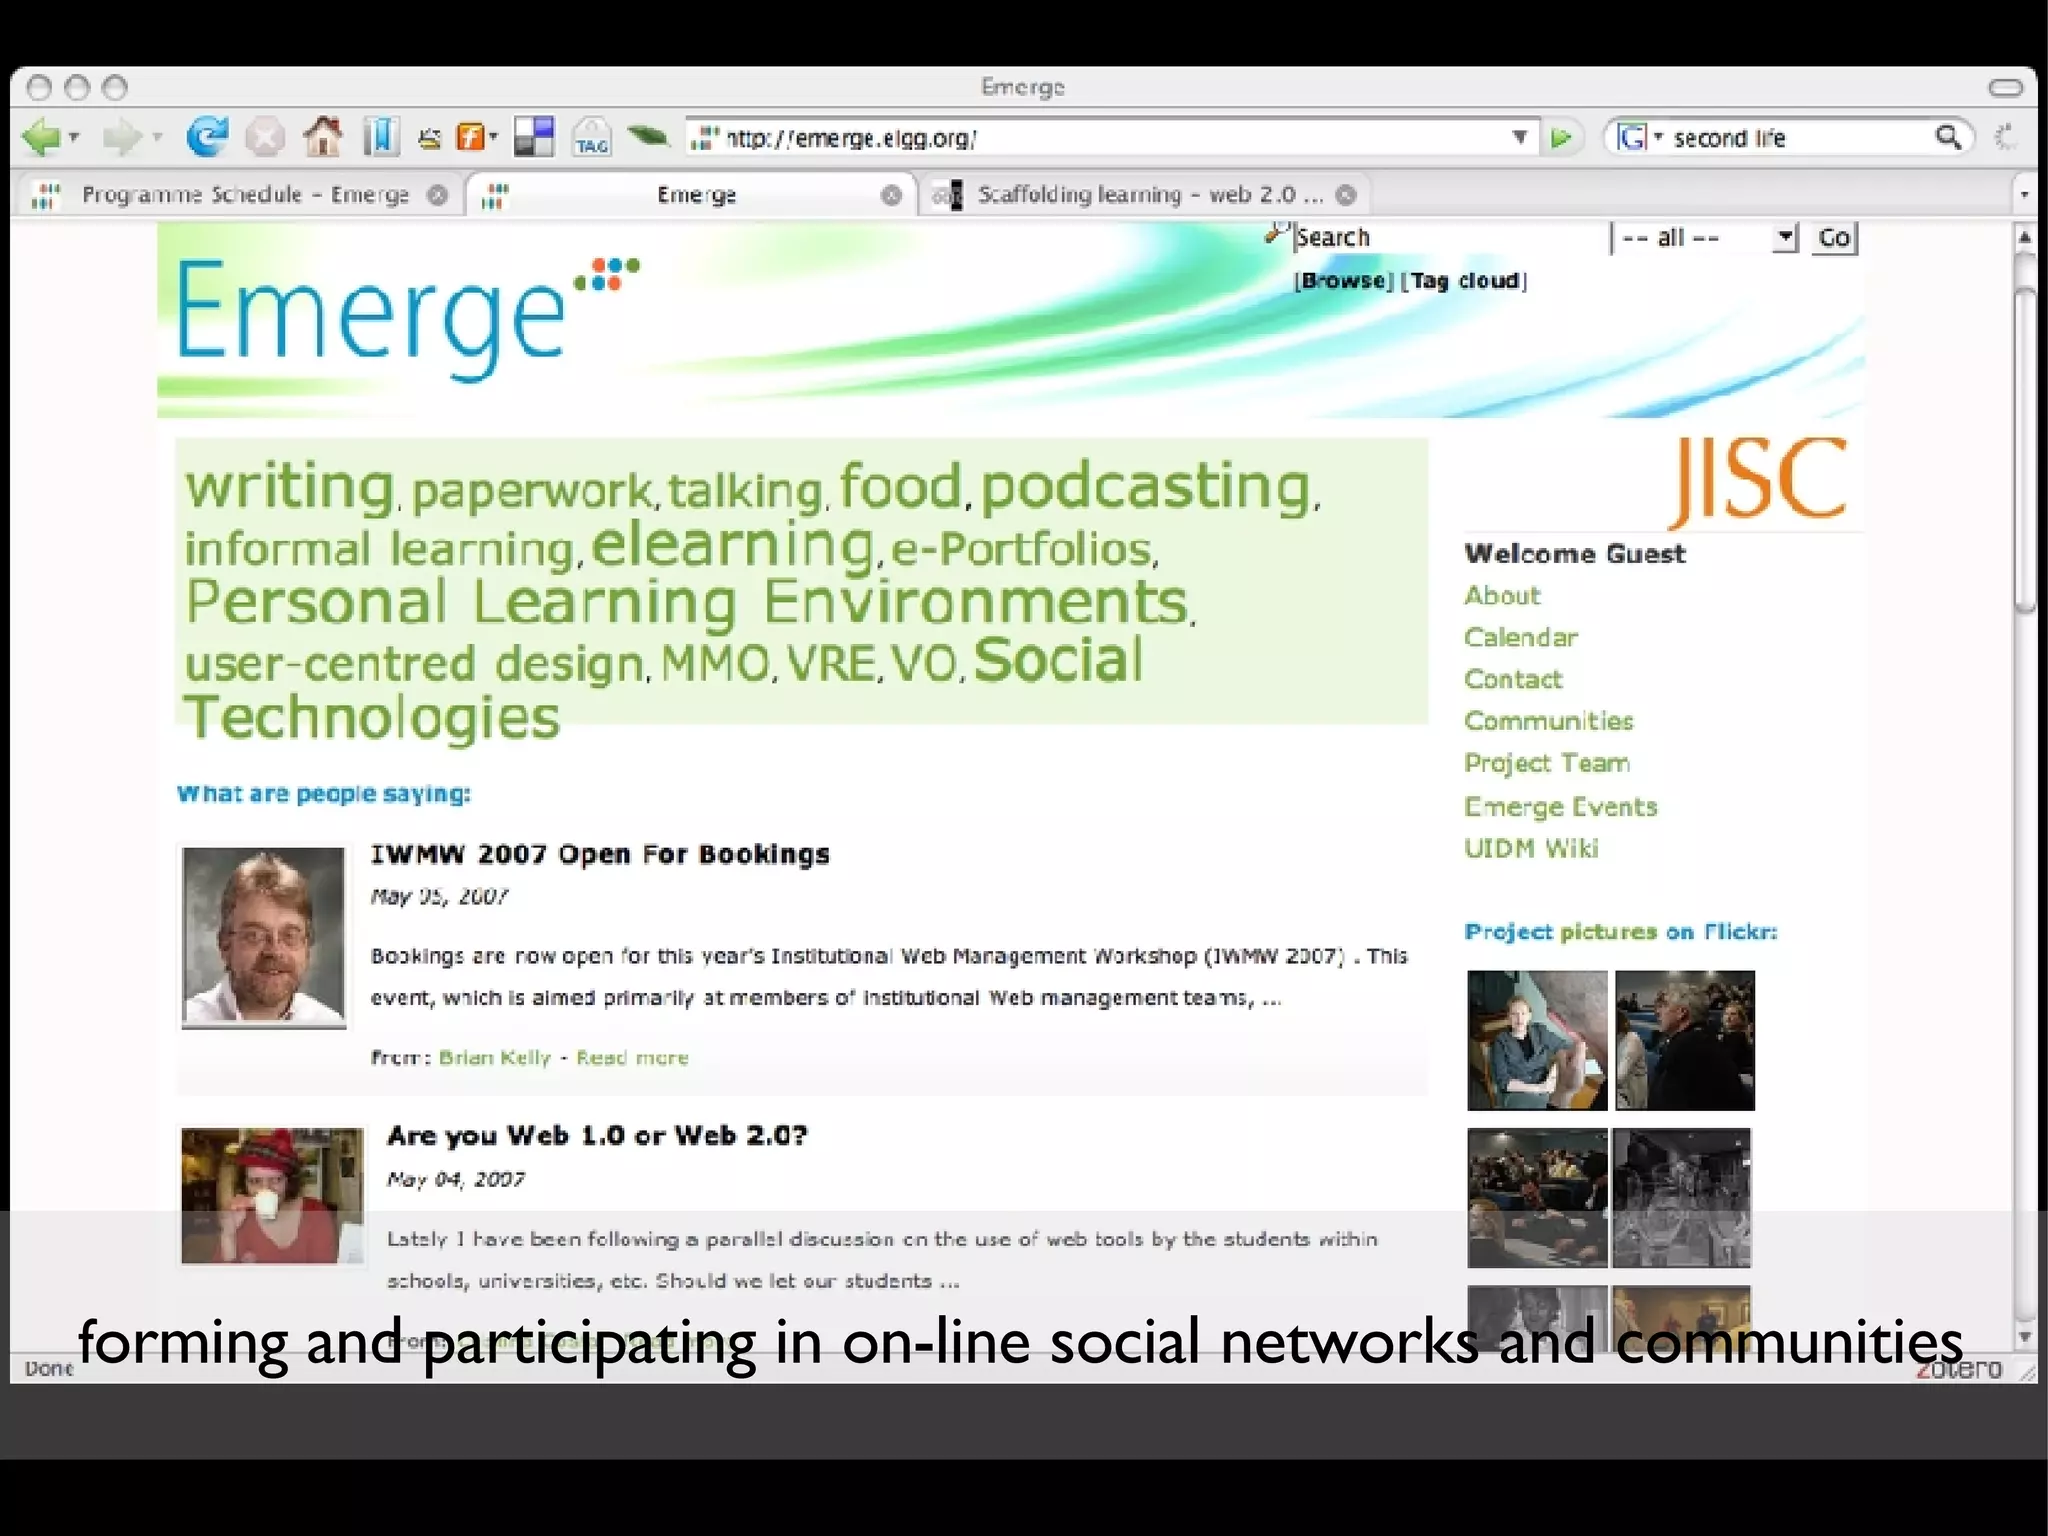The width and height of the screenshot is (2048, 1536).
Task: Open the Calendar link in sidebar
Action: coord(1521,638)
